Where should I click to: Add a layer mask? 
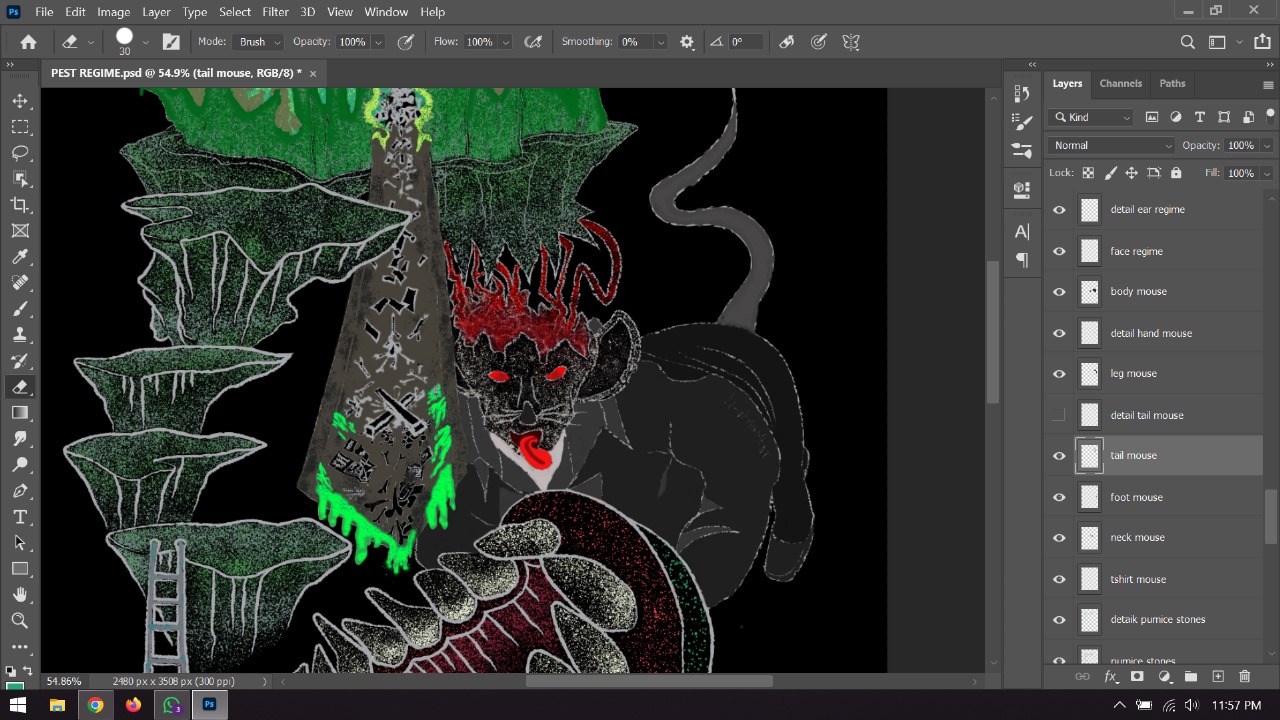pos(1137,677)
